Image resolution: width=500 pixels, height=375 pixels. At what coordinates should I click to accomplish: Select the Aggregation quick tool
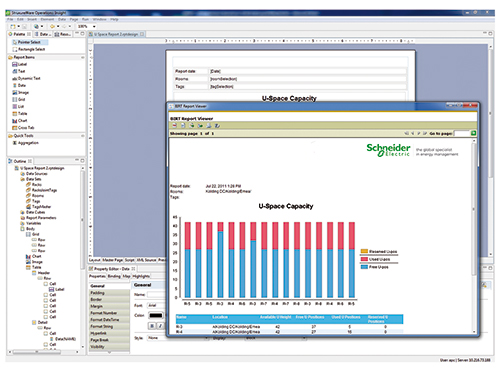(x=26, y=143)
